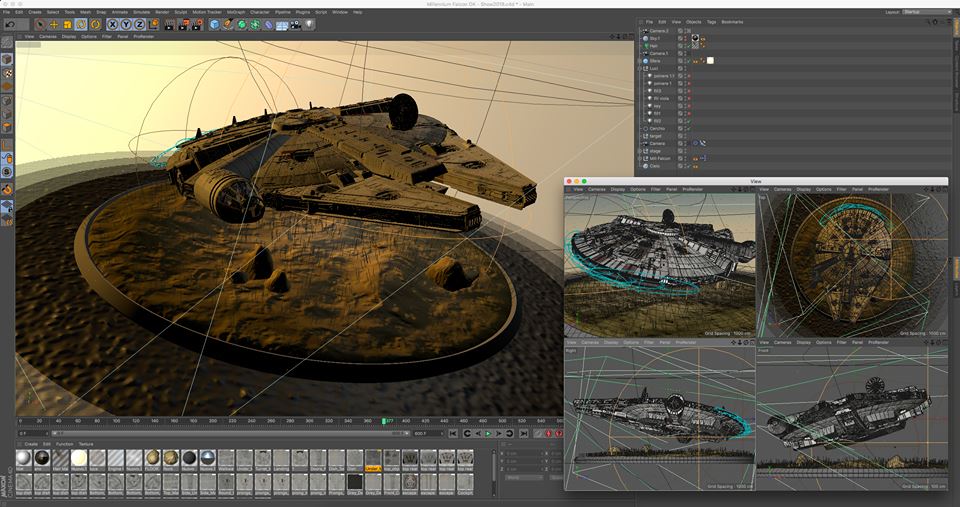Expand the Mill Falcon object
This screenshot has width=960, height=507.
[x=639, y=158]
